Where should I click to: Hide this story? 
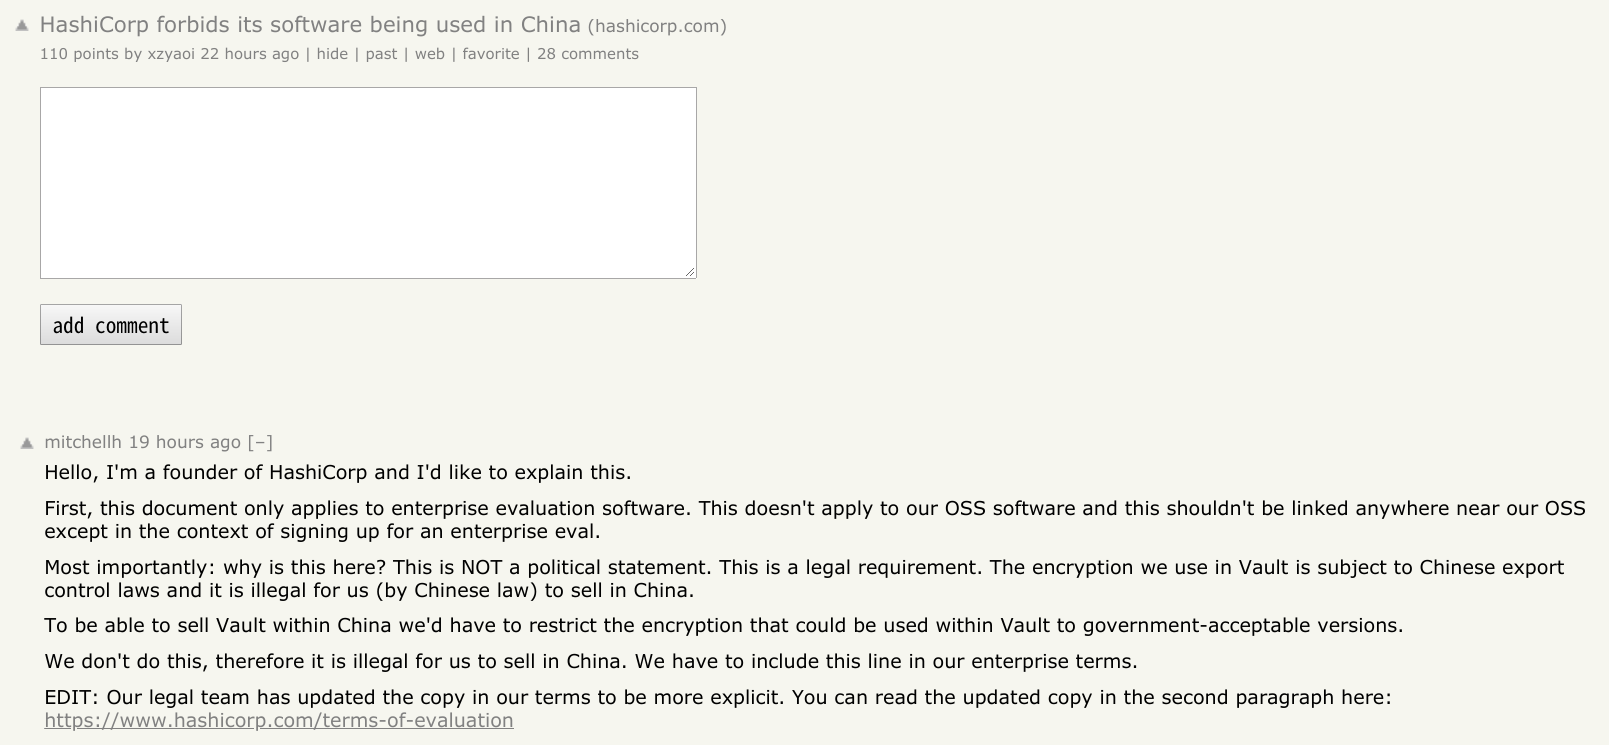click(332, 54)
